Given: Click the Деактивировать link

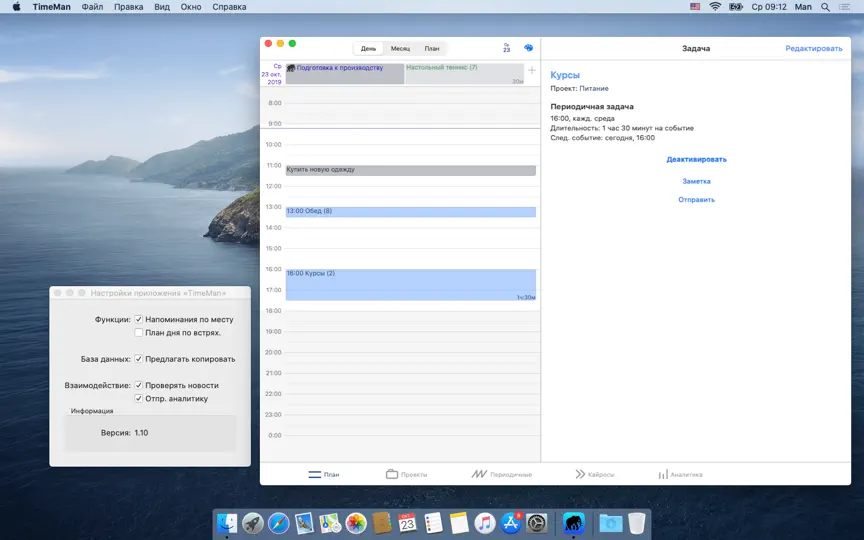Looking at the screenshot, I should [696, 159].
